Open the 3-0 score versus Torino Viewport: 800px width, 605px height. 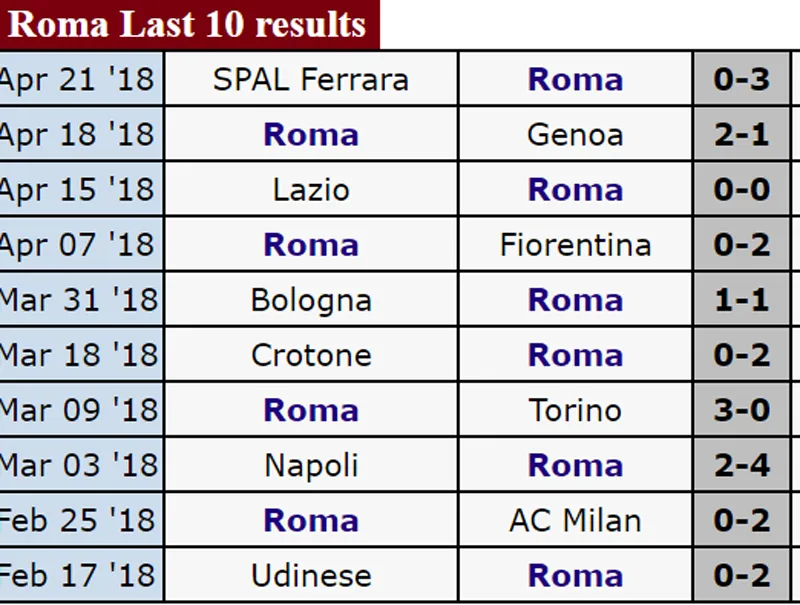741,410
